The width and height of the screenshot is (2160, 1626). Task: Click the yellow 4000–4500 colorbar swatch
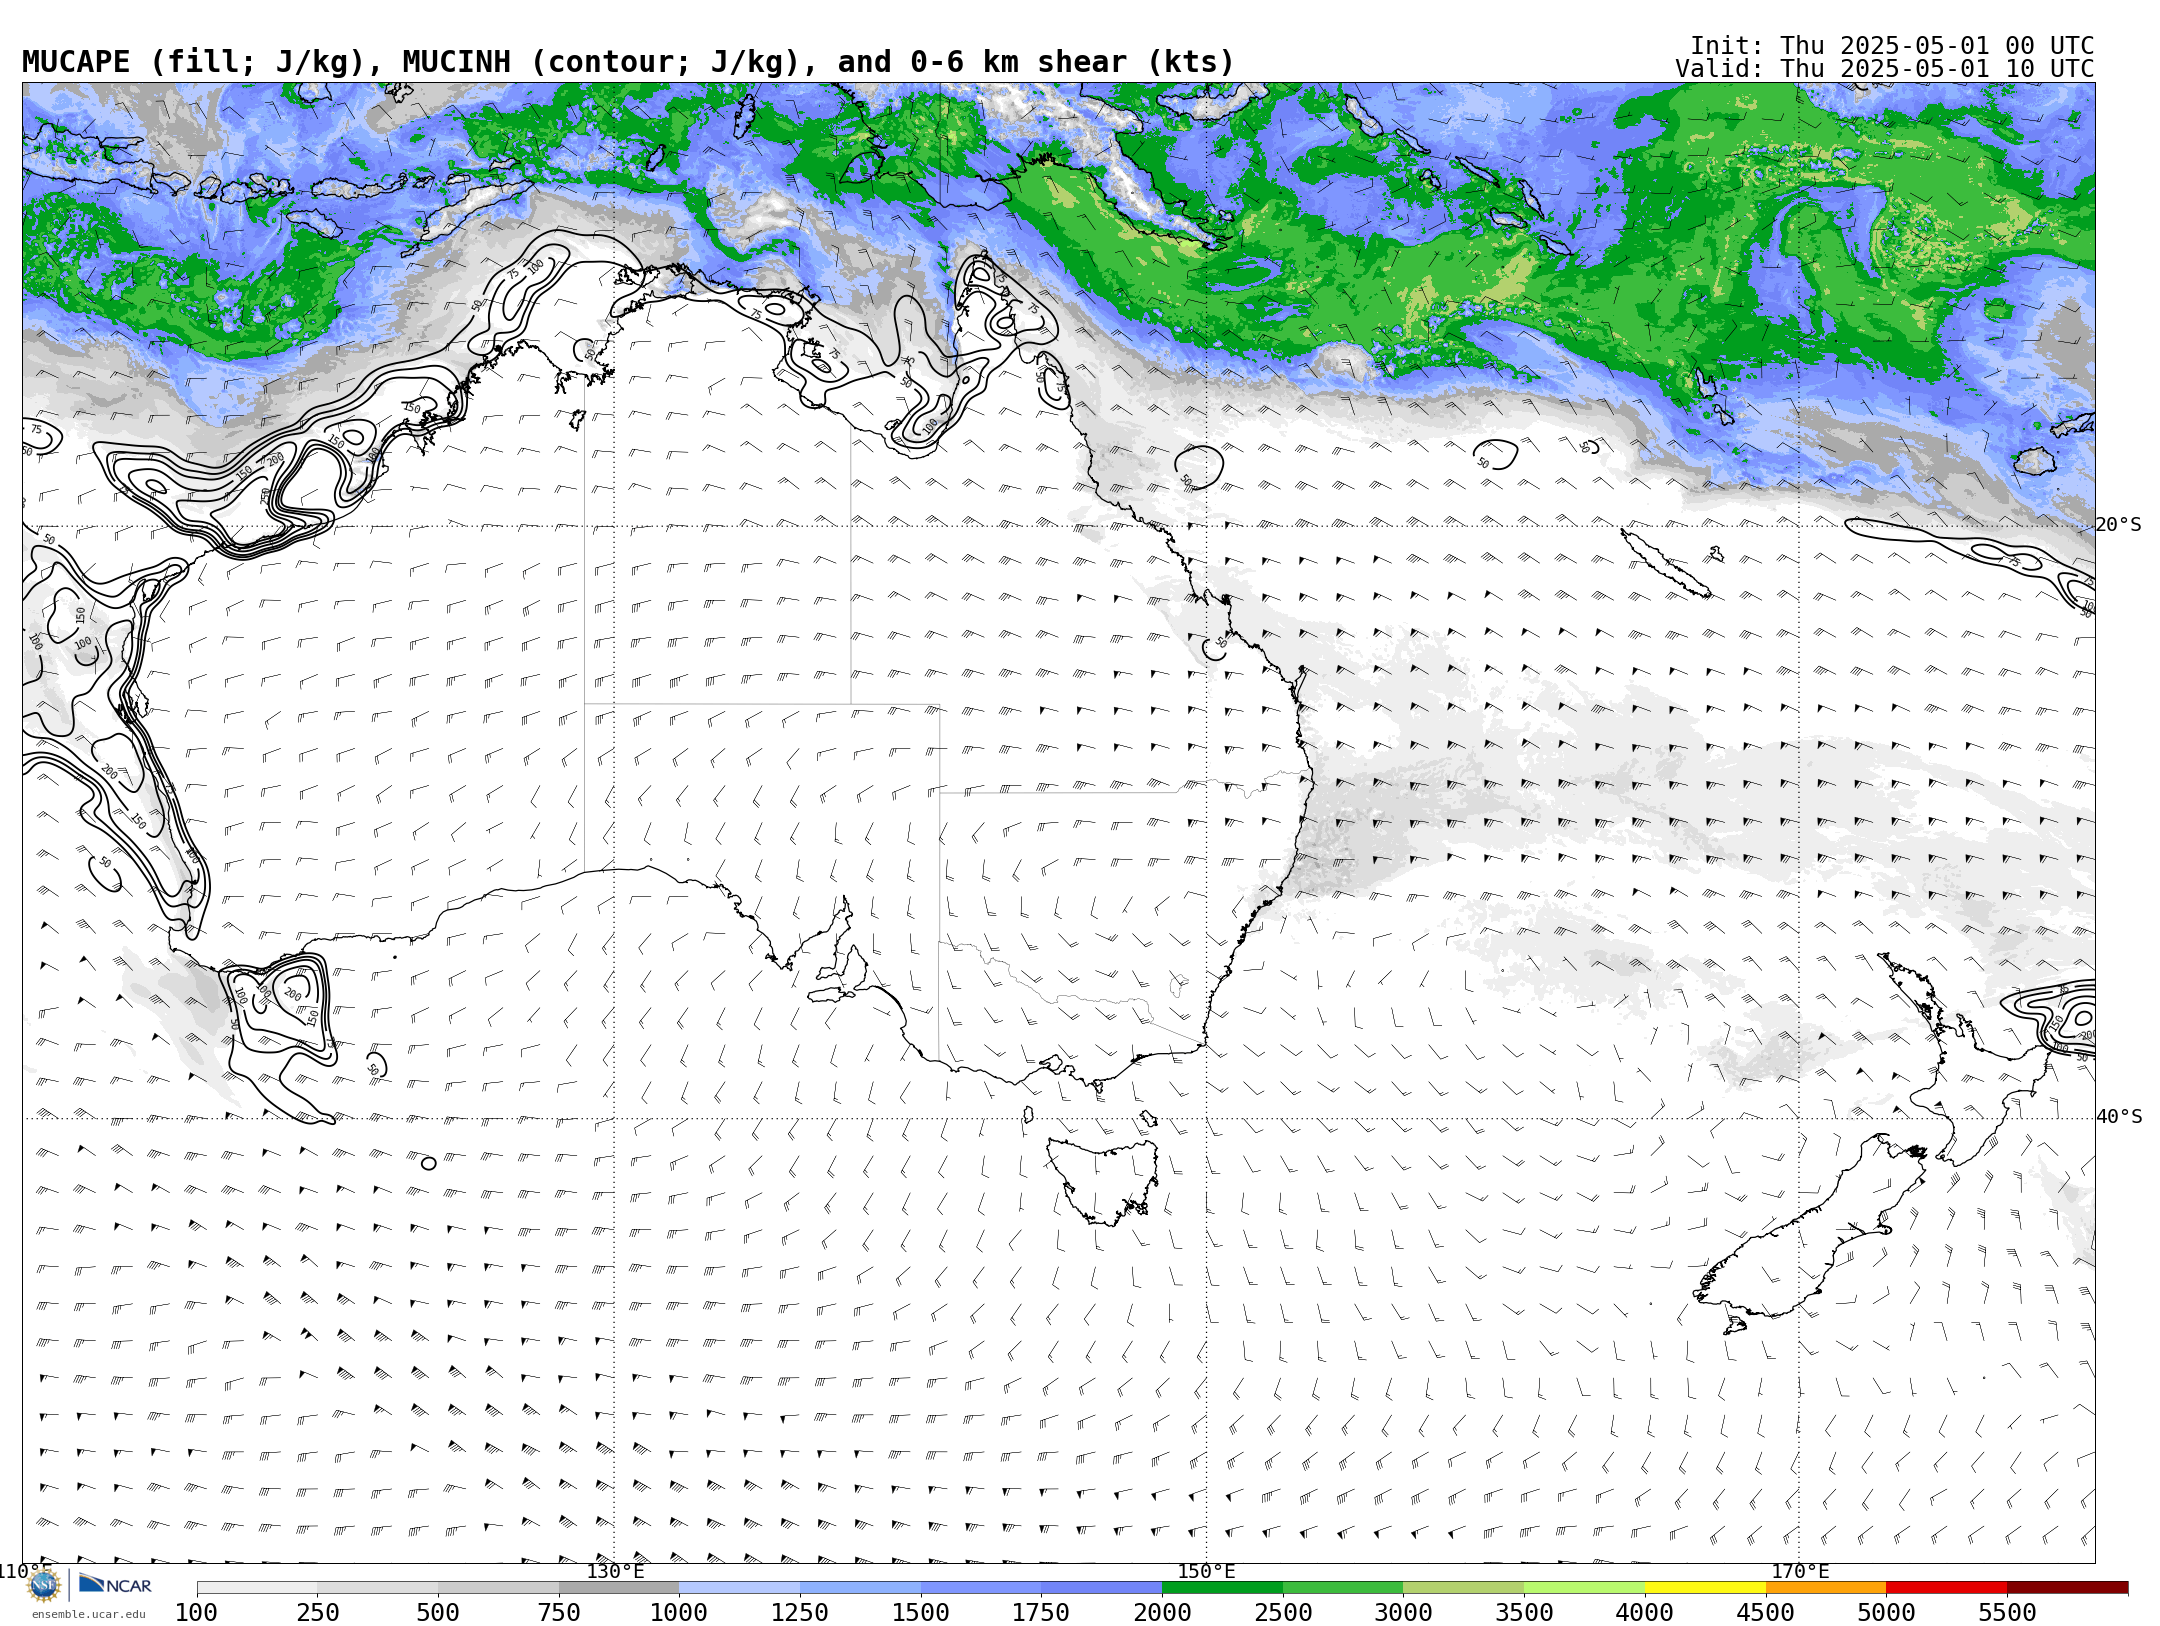pos(1705,1588)
